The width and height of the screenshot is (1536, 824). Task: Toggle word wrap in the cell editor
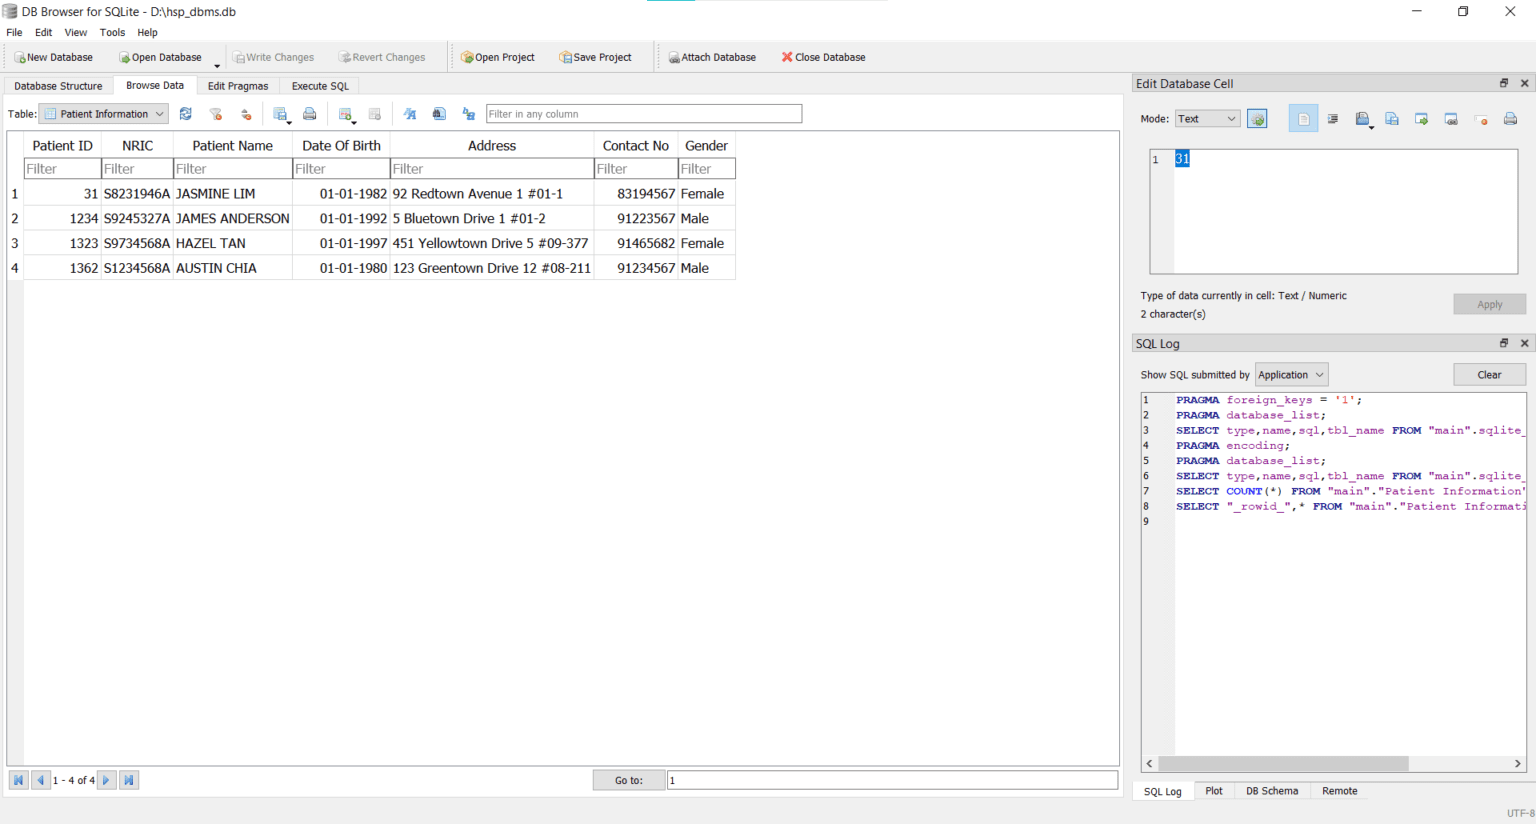[x=1332, y=118]
